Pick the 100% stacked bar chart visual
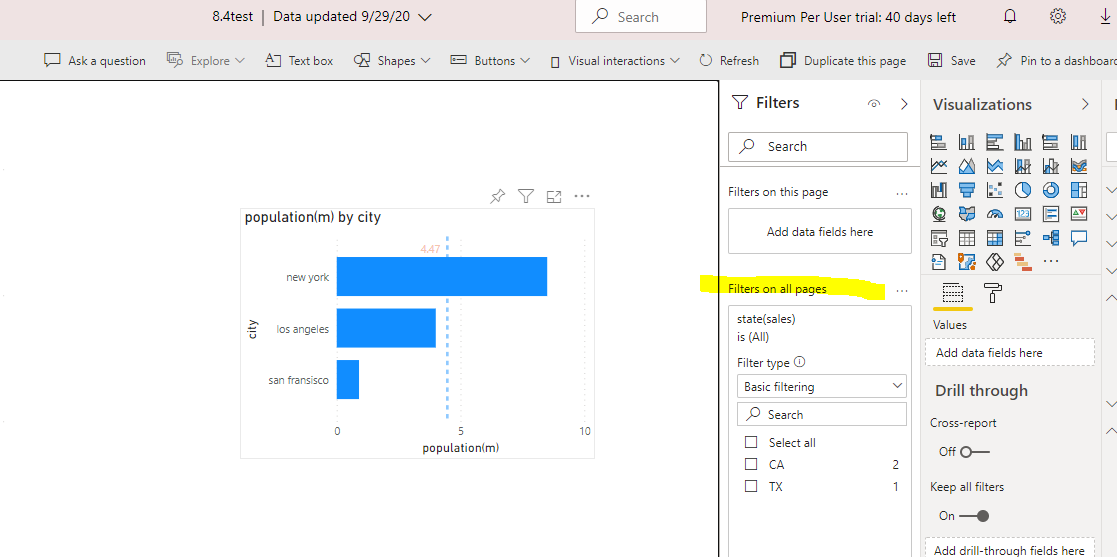1117x557 pixels. click(1051, 142)
